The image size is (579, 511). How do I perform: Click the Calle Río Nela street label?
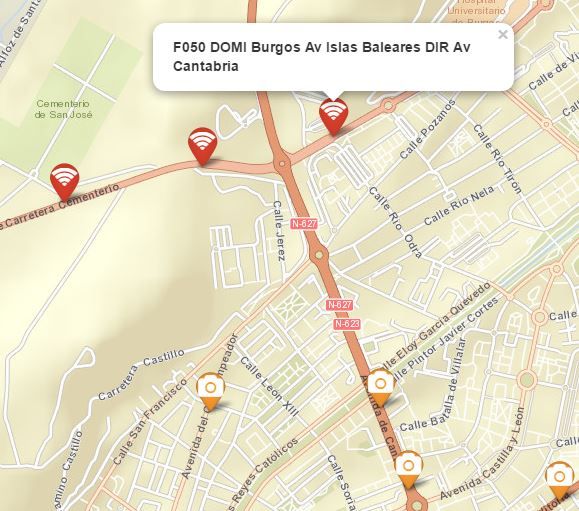point(458,205)
